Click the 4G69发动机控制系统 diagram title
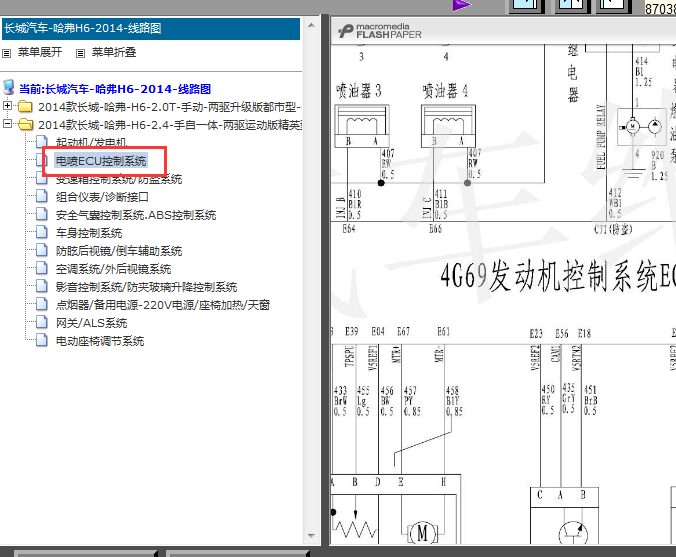Viewport: 676px width, 557px height. tap(558, 276)
